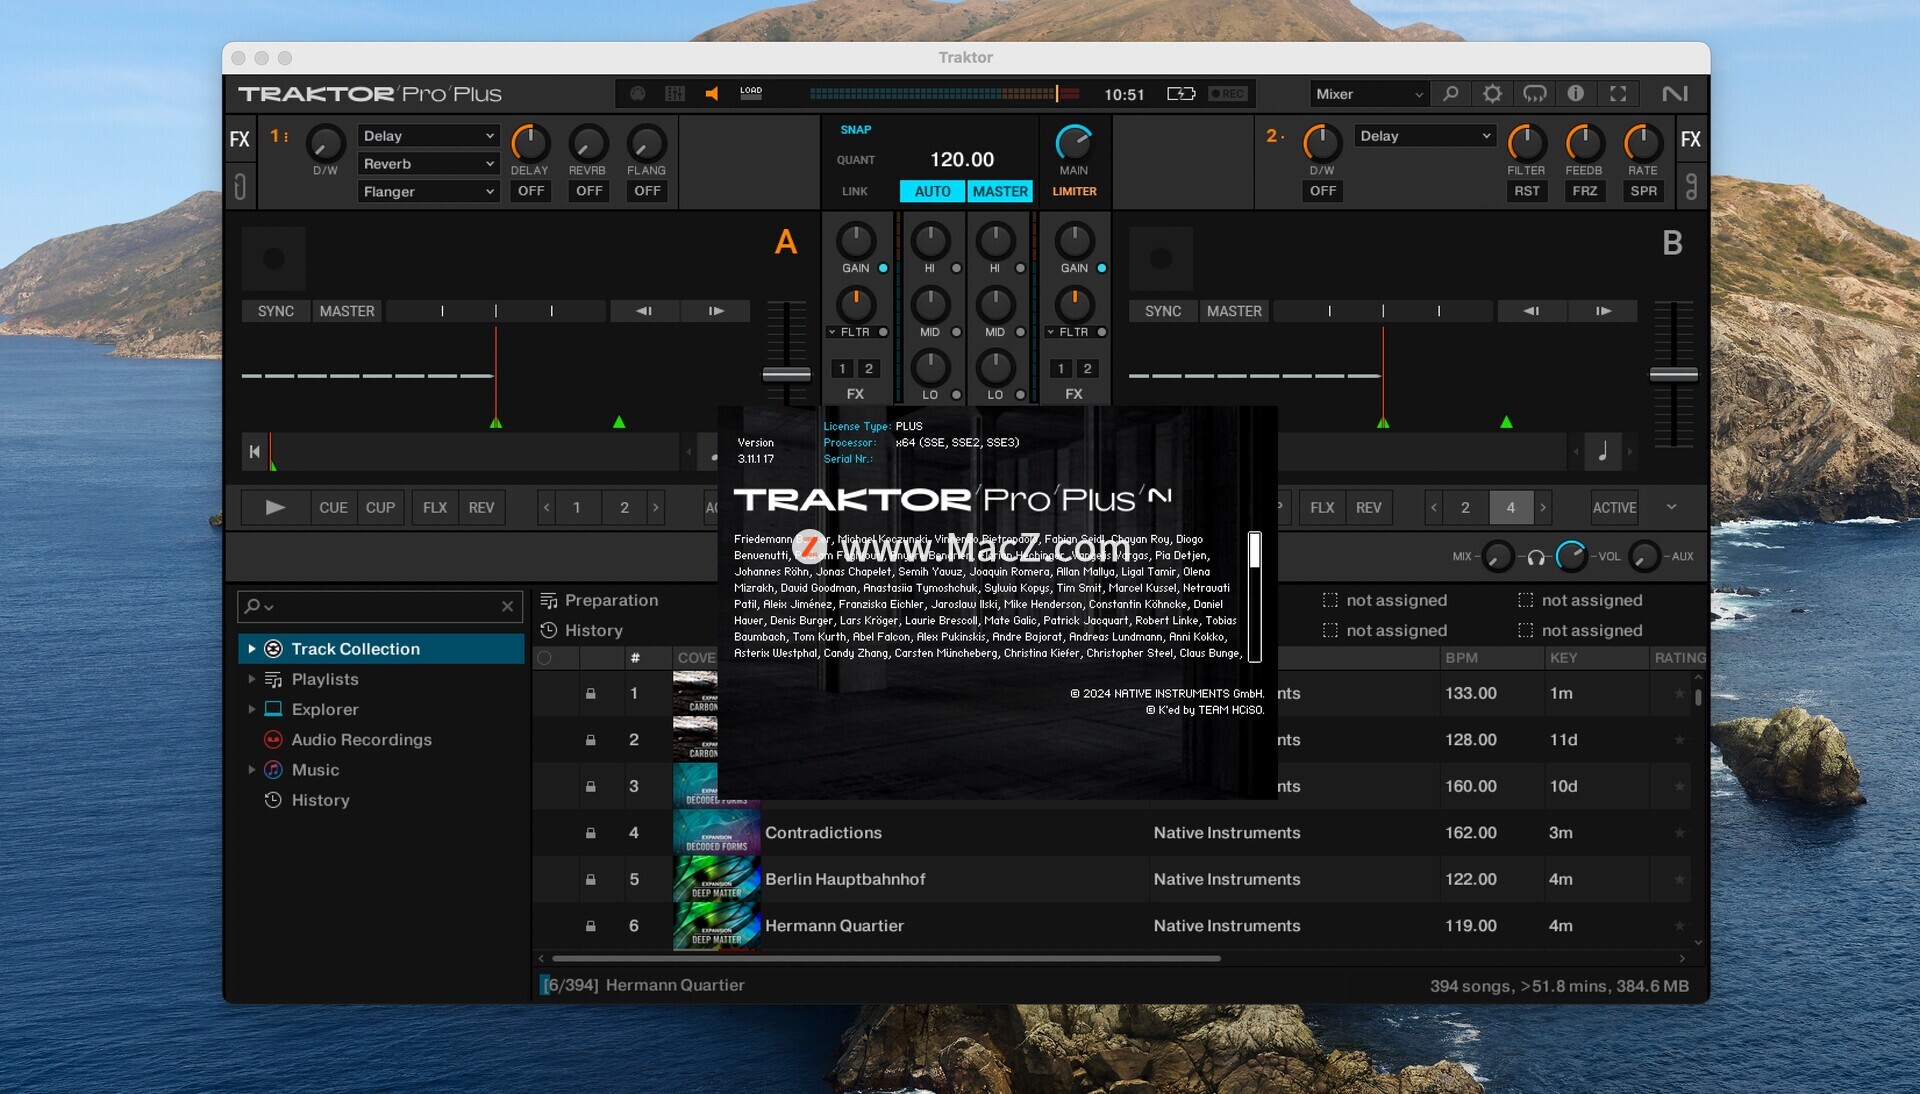Click the Deep Matter cover of Berlin Hauptbahnhof
The width and height of the screenshot is (1920, 1094).
click(717, 880)
